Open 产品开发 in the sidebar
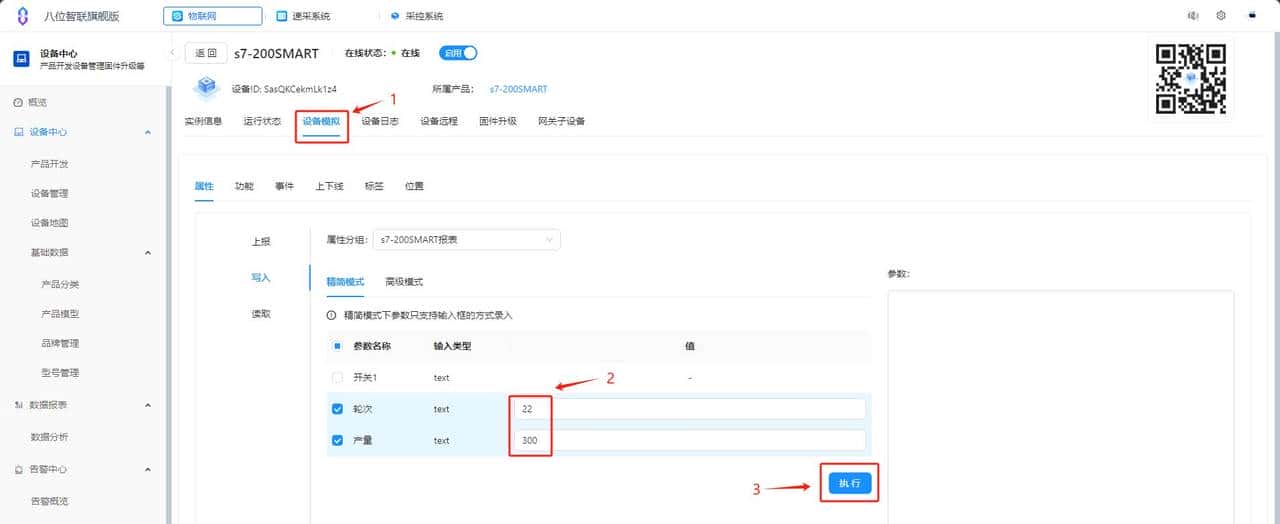The image size is (1280, 524). [49, 164]
